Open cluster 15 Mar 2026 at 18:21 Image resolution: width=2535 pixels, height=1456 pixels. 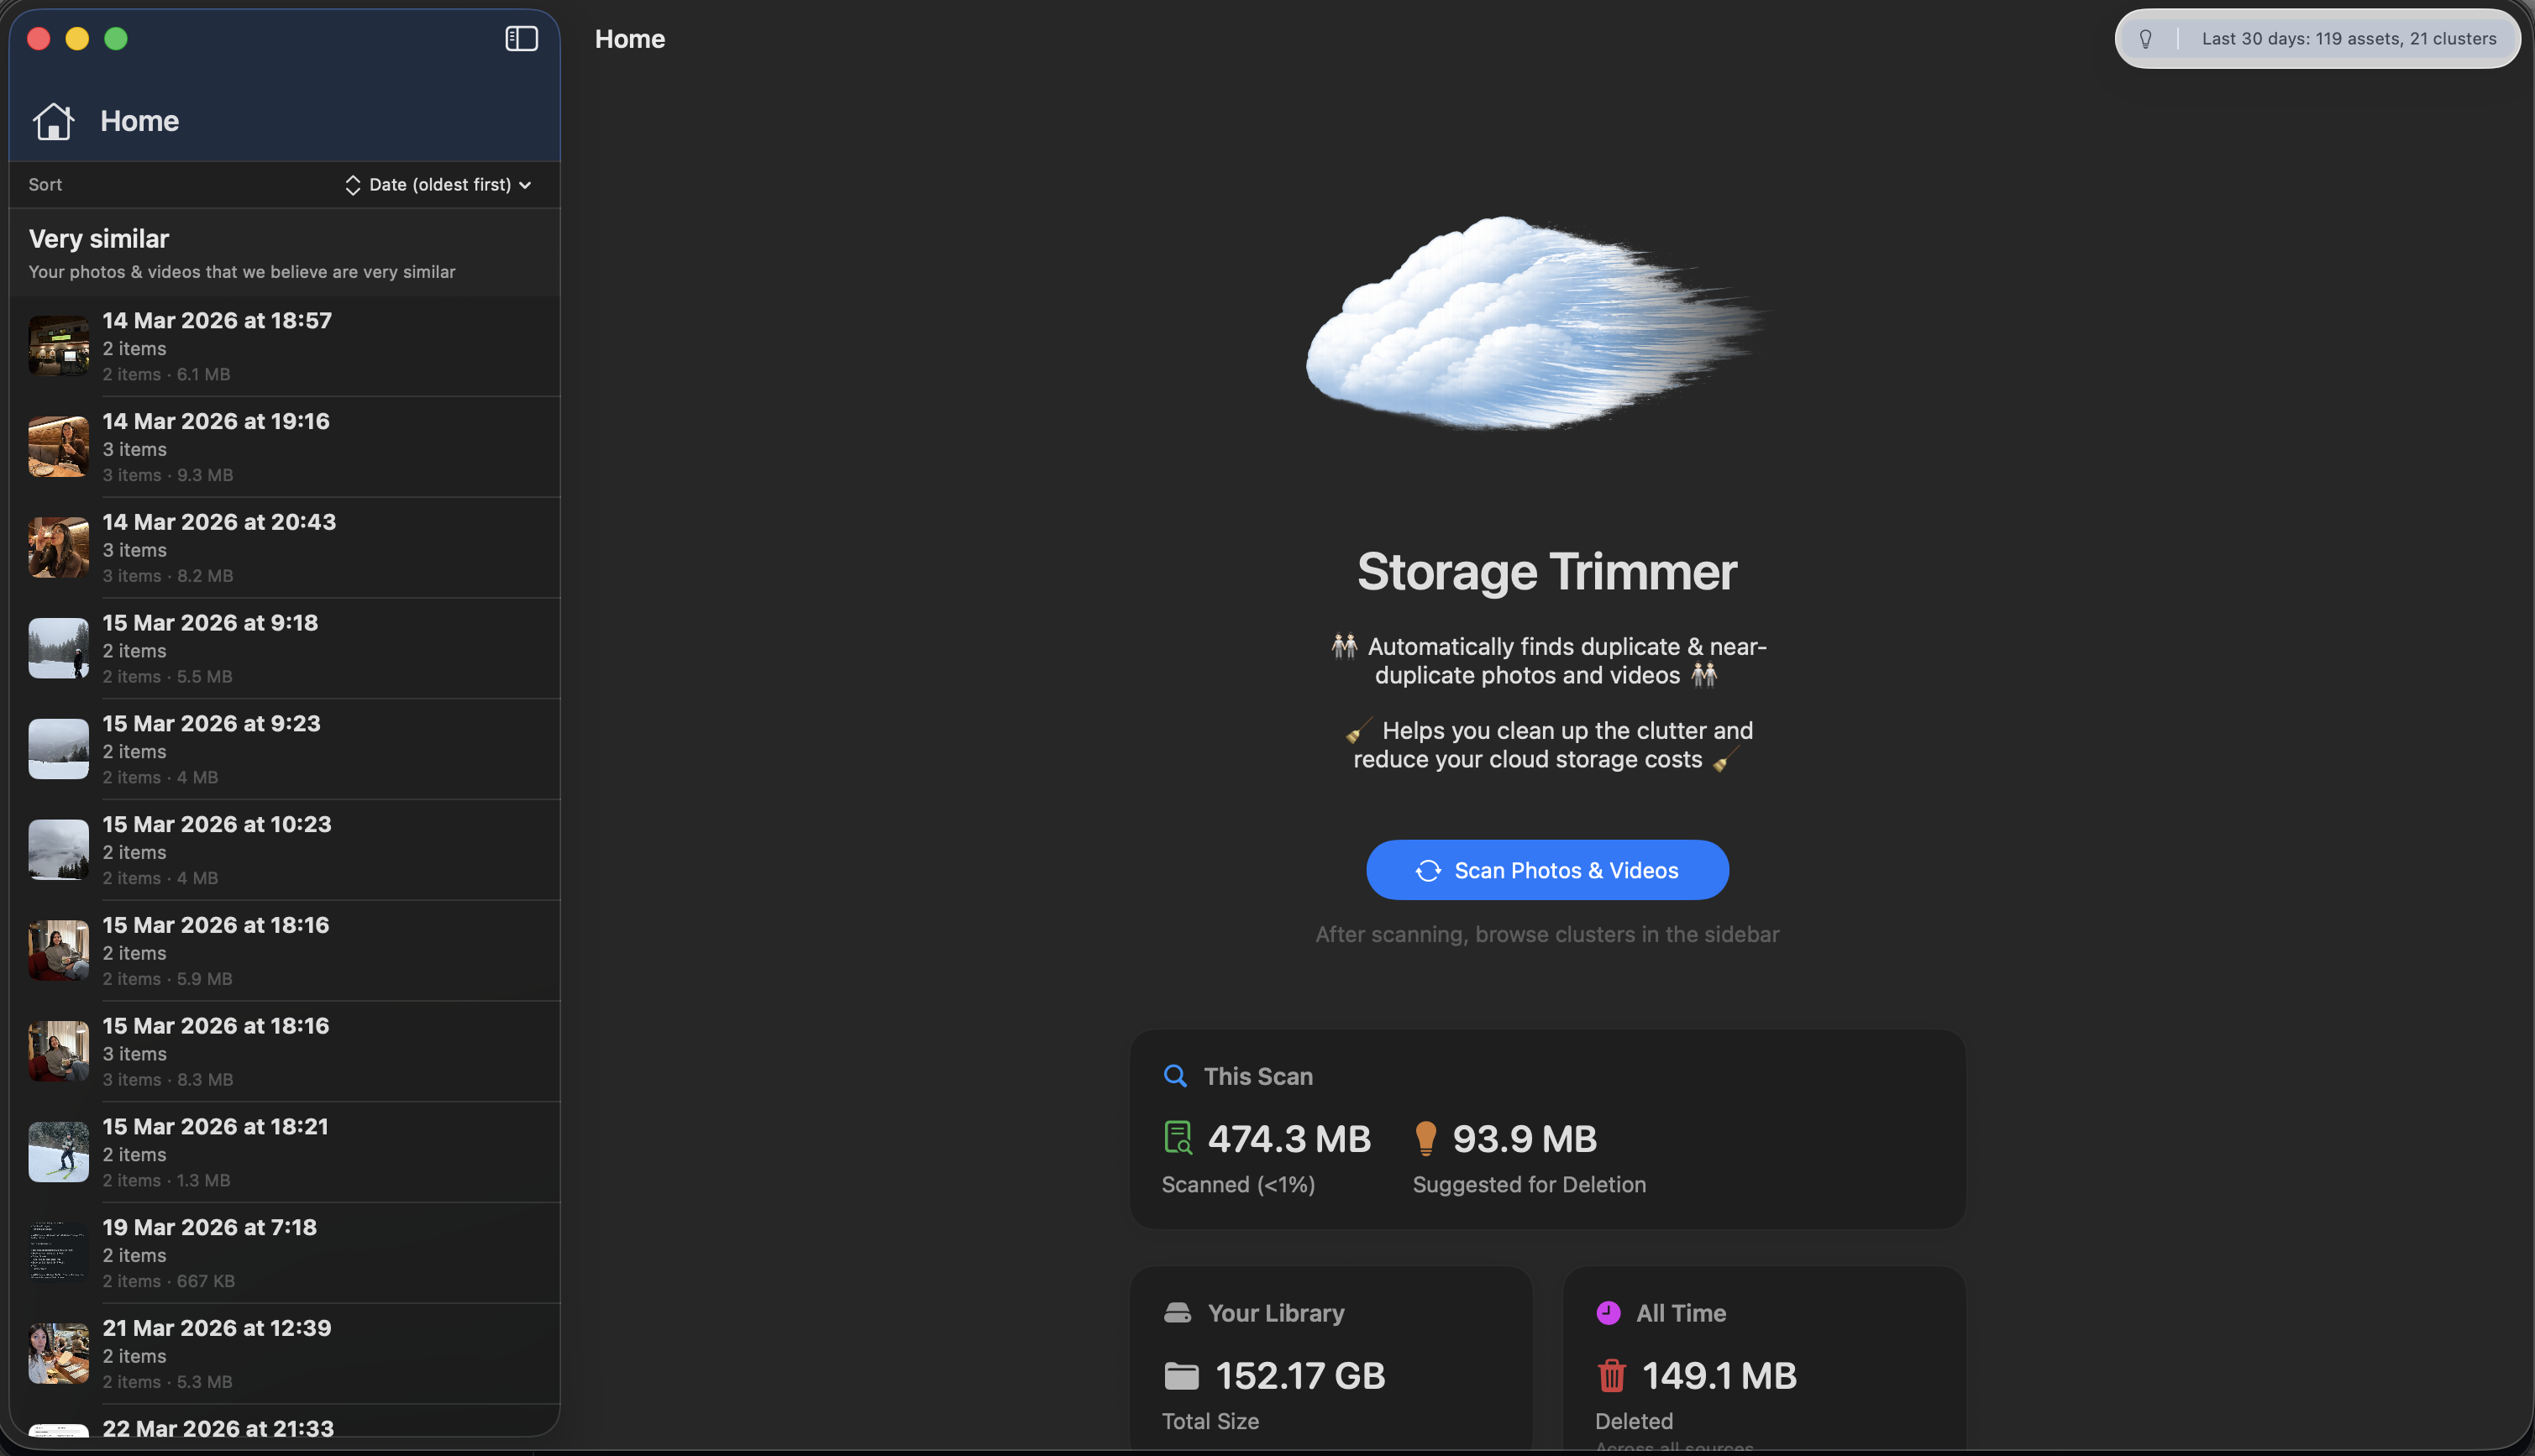[284, 1152]
